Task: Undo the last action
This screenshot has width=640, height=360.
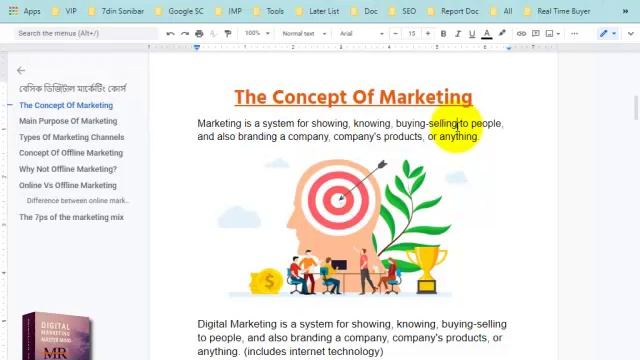Action: click(x=170, y=34)
